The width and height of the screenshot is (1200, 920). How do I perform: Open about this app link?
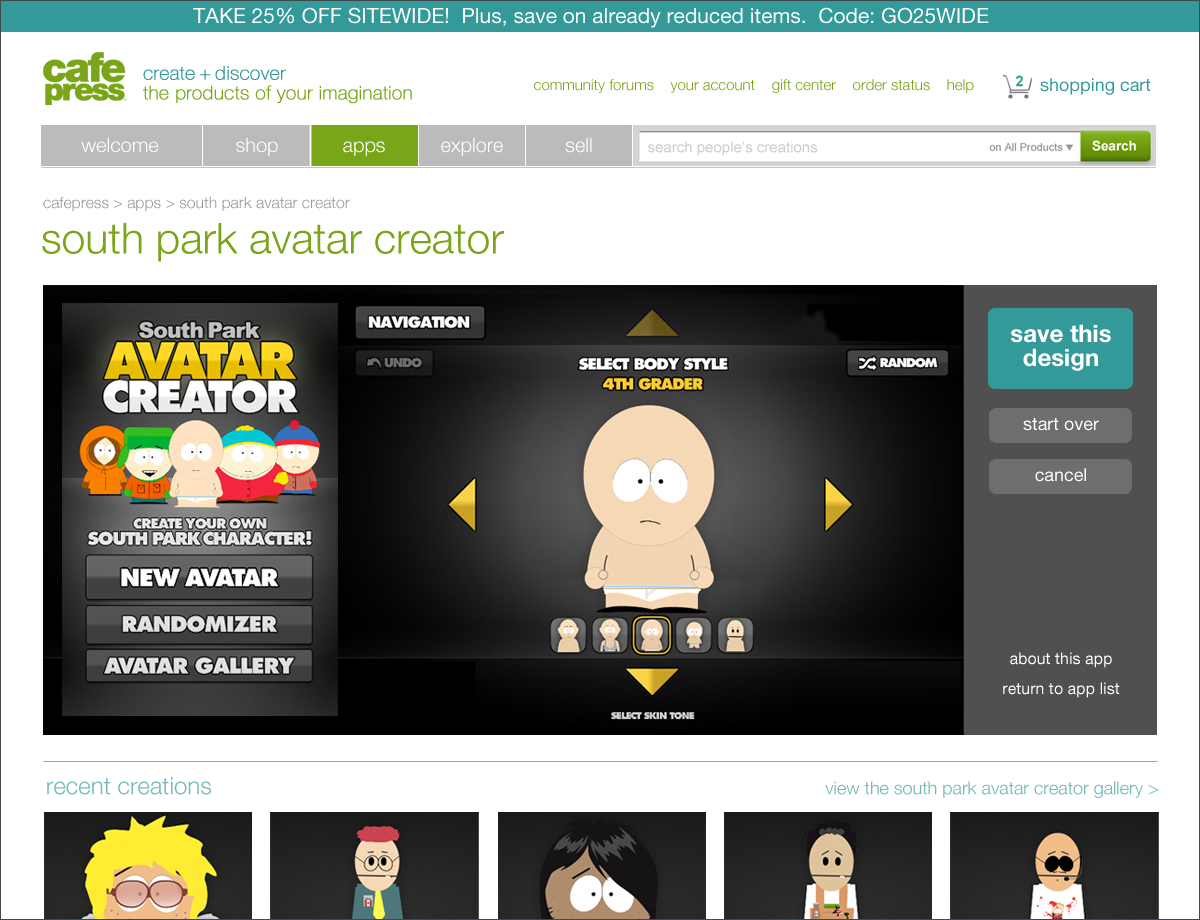1060,659
